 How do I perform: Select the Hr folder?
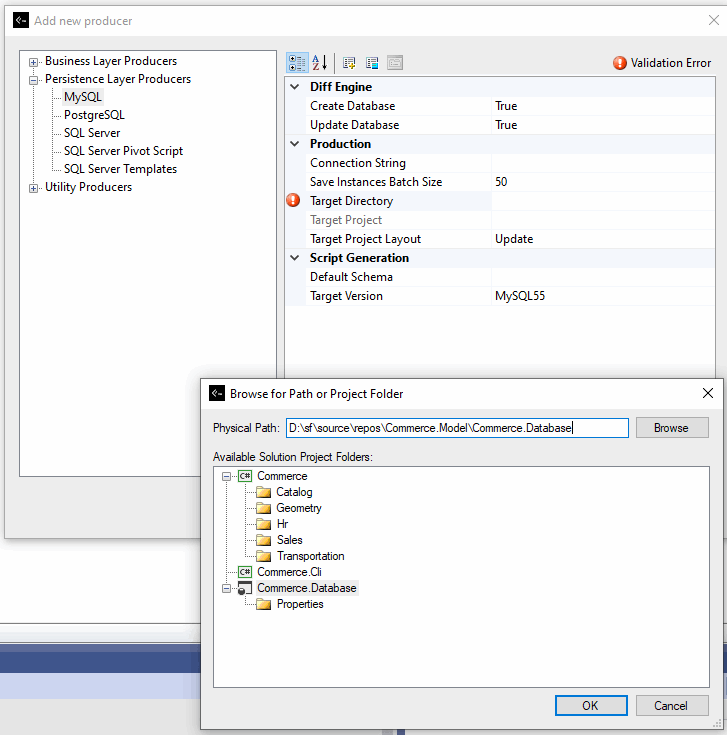pos(282,524)
